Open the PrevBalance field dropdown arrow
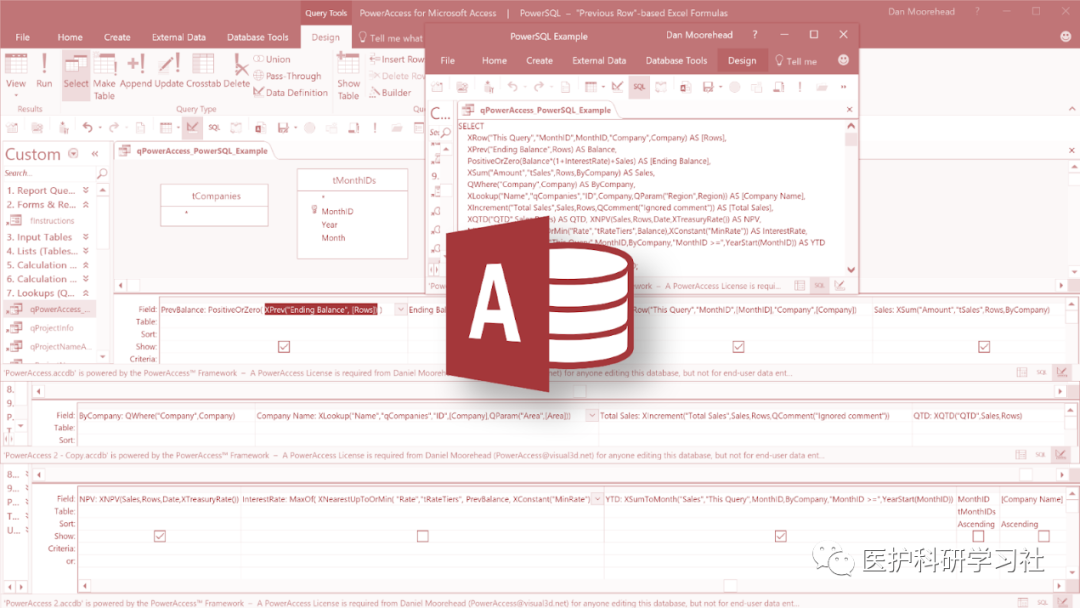This screenshot has width=1080, height=608. pos(400,310)
